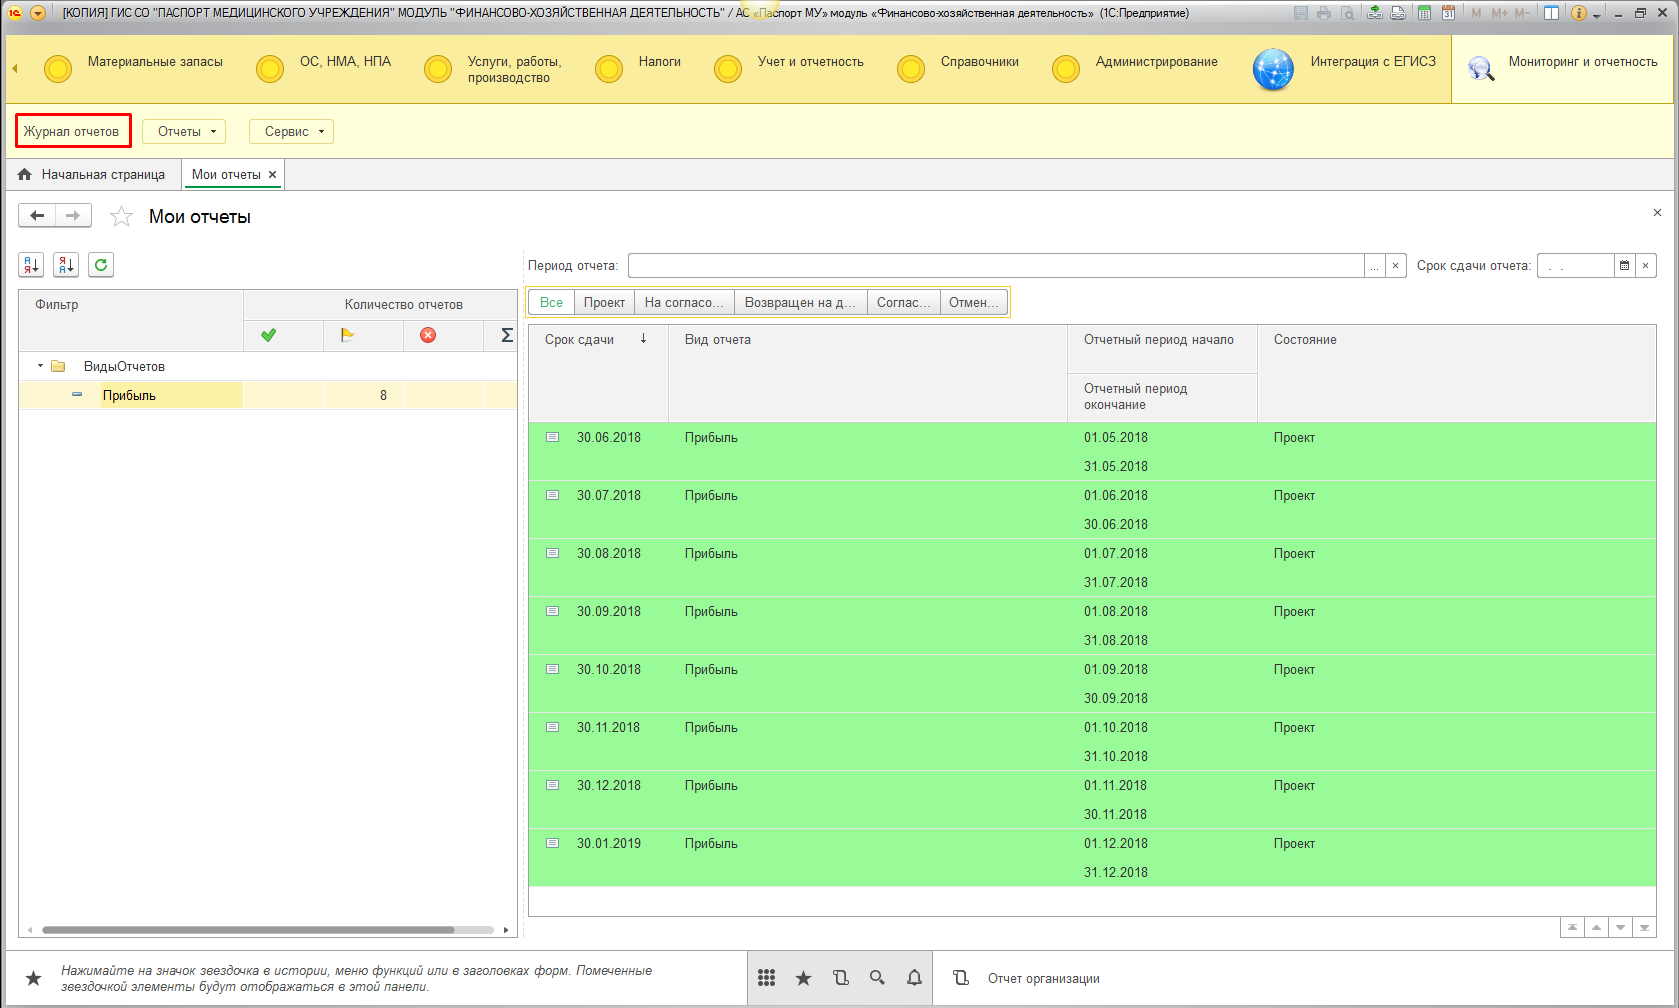
Task: Click the search magnifier in bottom panel
Action: tap(877, 978)
